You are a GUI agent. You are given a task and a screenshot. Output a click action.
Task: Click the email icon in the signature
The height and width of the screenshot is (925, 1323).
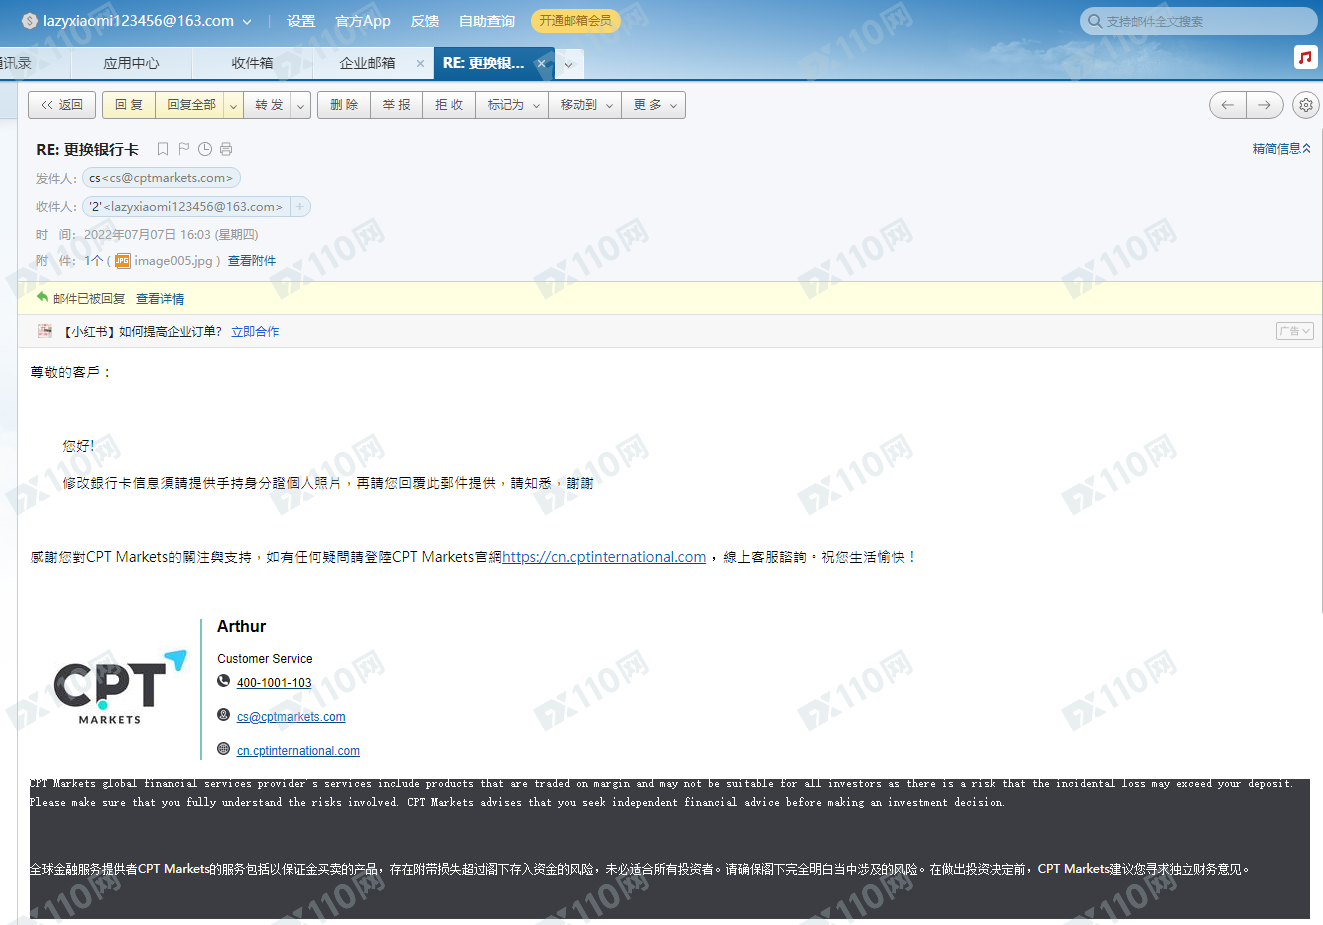tap(224, 715)
